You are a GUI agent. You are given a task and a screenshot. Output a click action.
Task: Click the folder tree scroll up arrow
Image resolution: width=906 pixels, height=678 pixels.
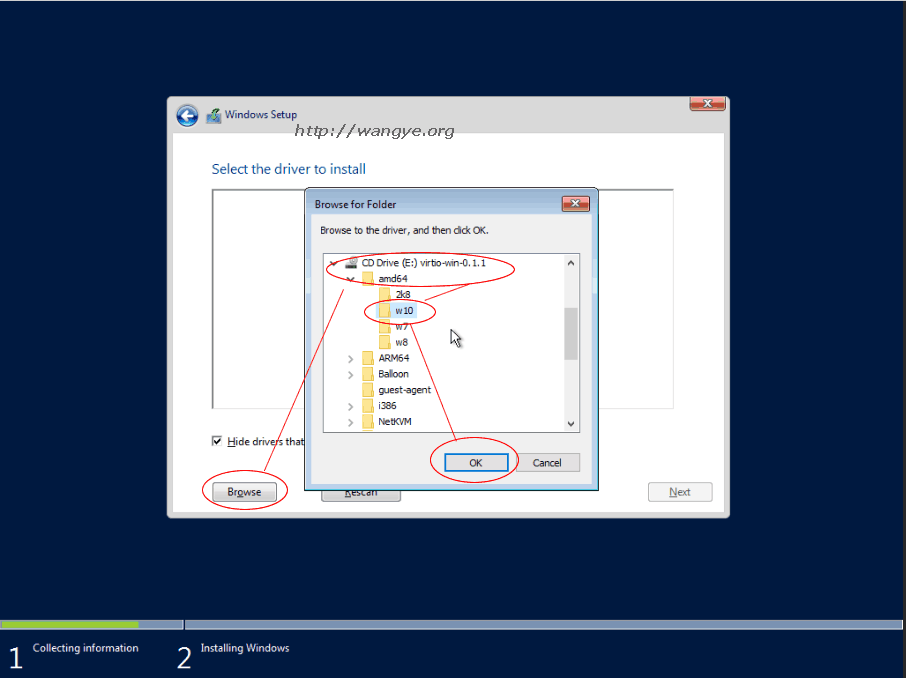click(571, 263)
